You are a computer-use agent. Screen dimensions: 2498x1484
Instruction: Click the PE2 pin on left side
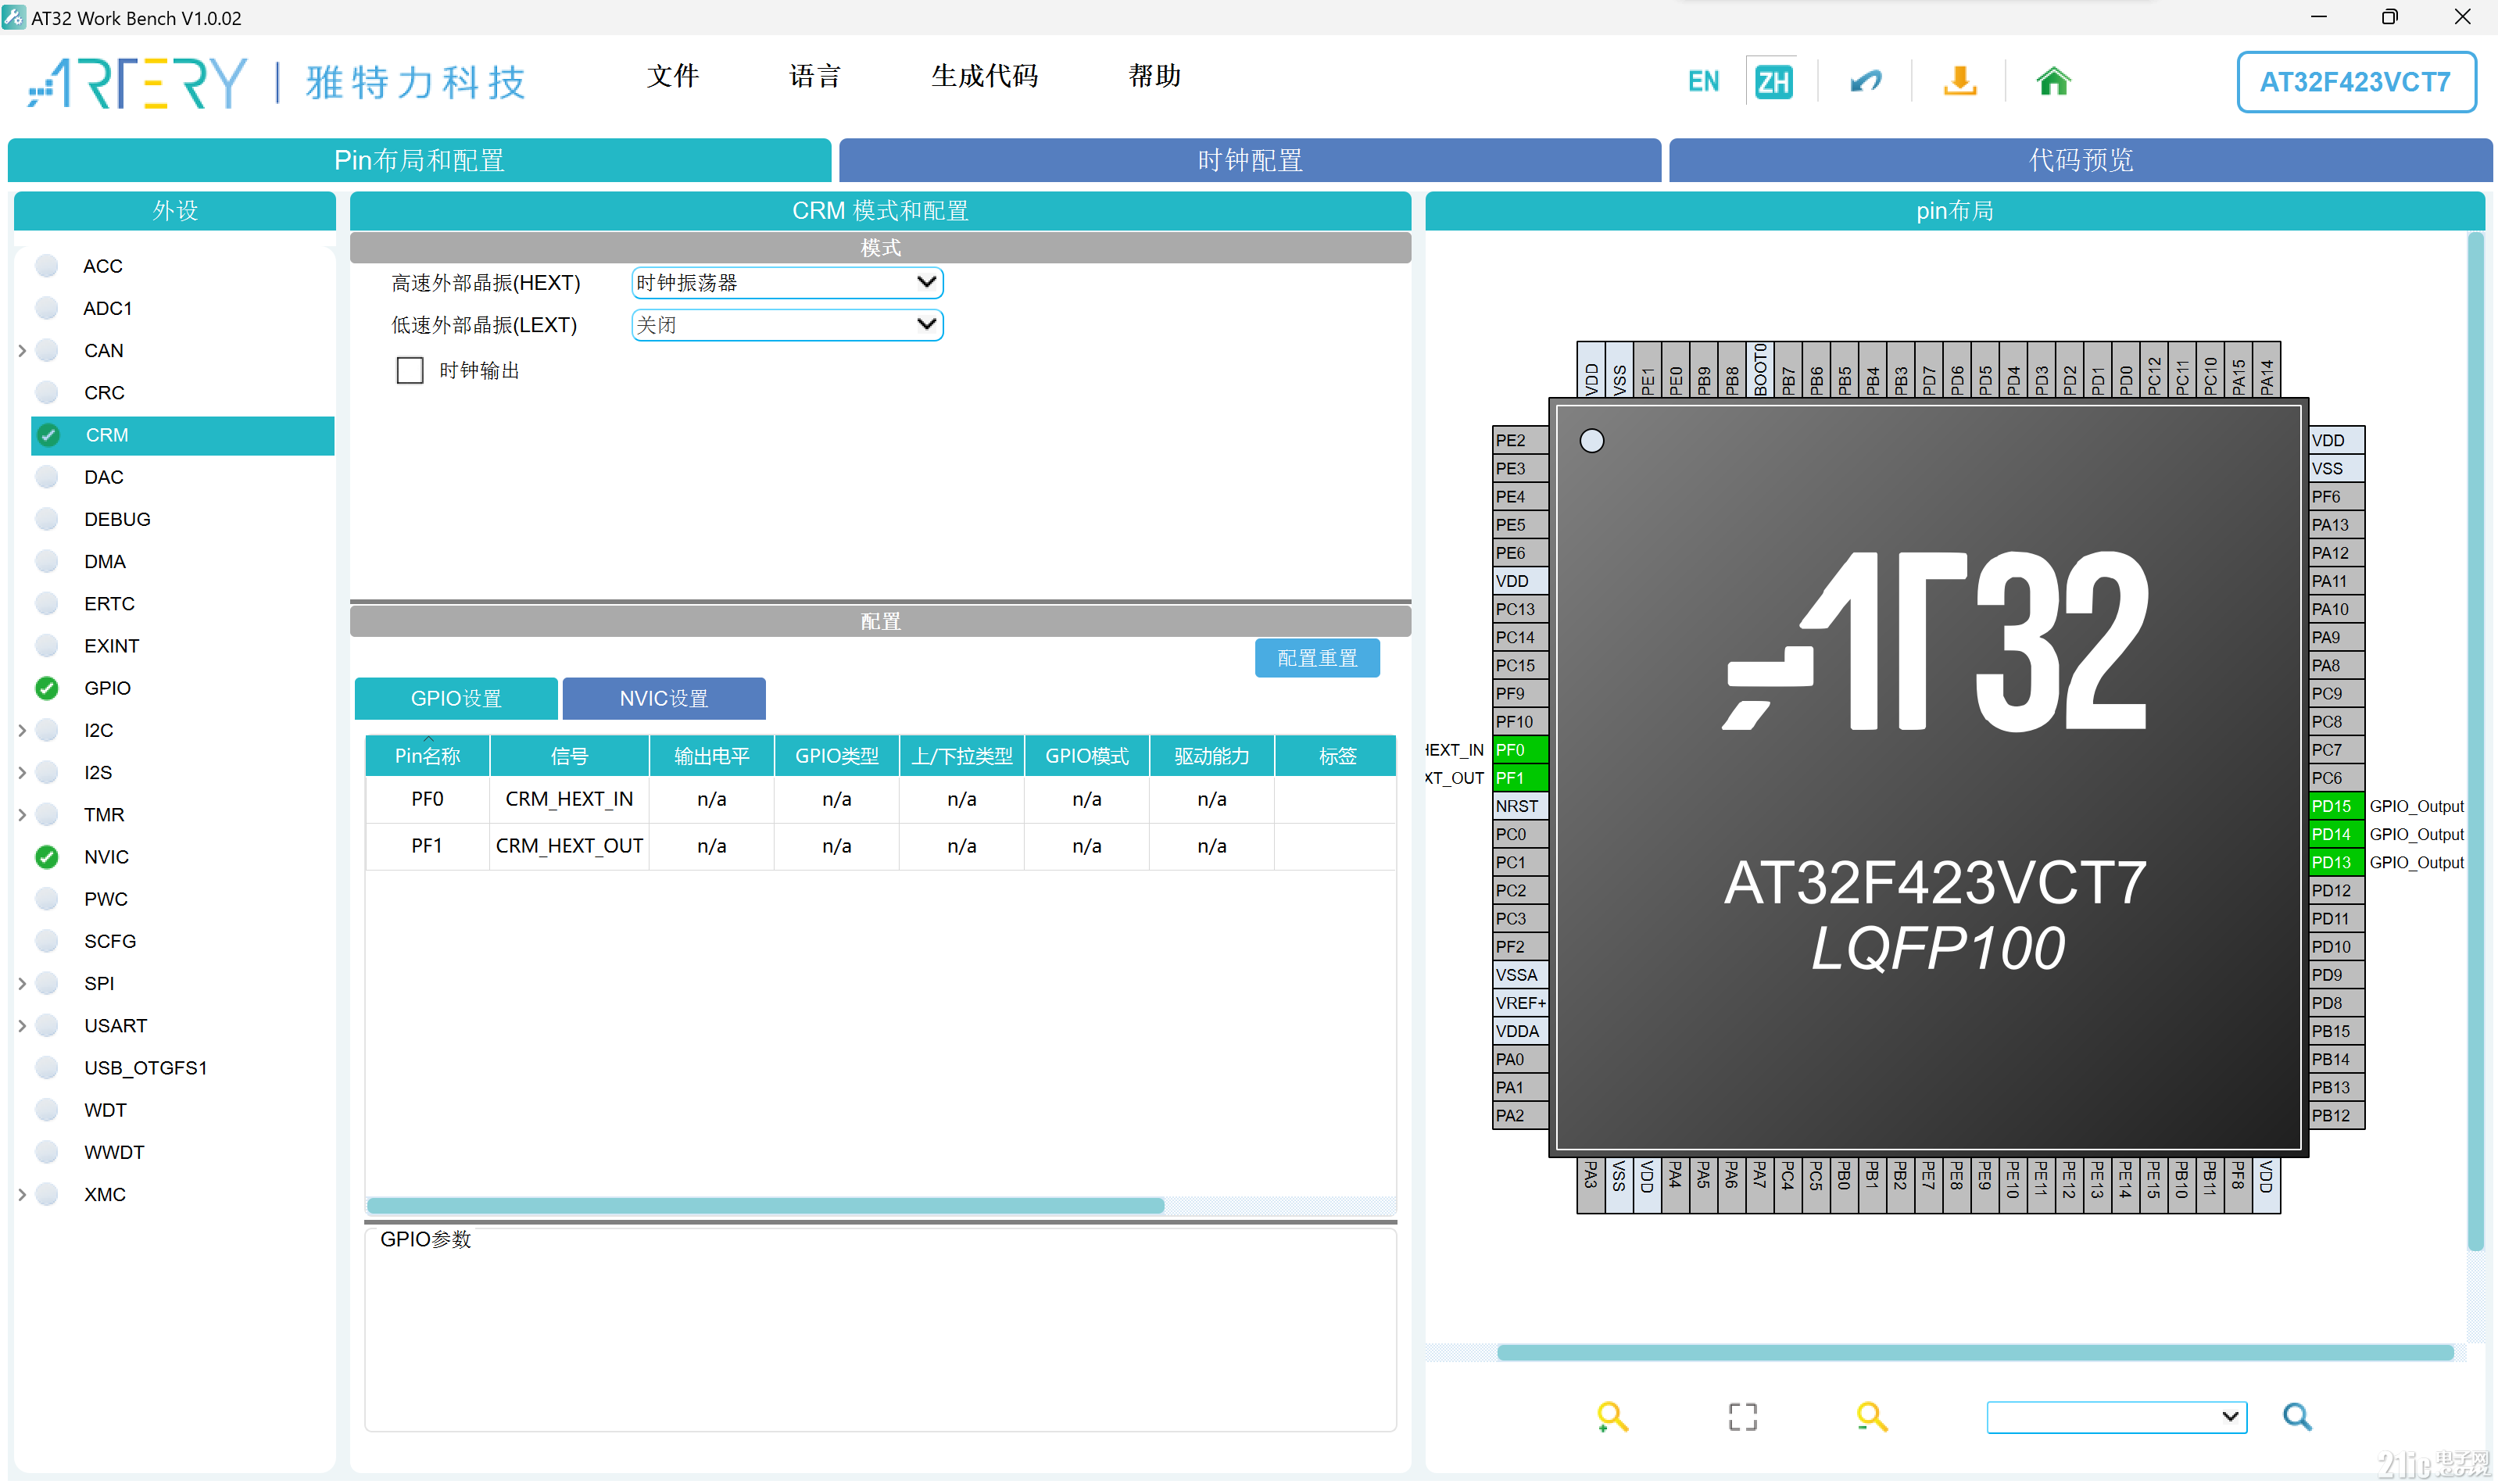(x=1519, y=440)
